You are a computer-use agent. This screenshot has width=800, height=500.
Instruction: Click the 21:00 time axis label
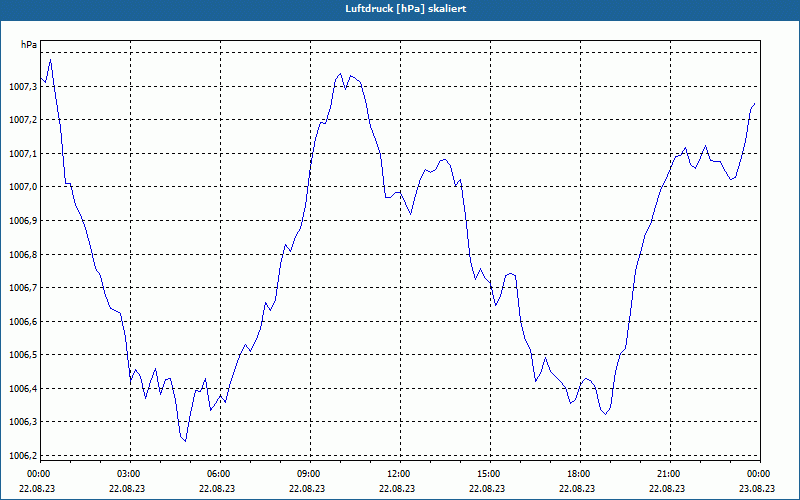pyautogui.click(x=670, y=474)
